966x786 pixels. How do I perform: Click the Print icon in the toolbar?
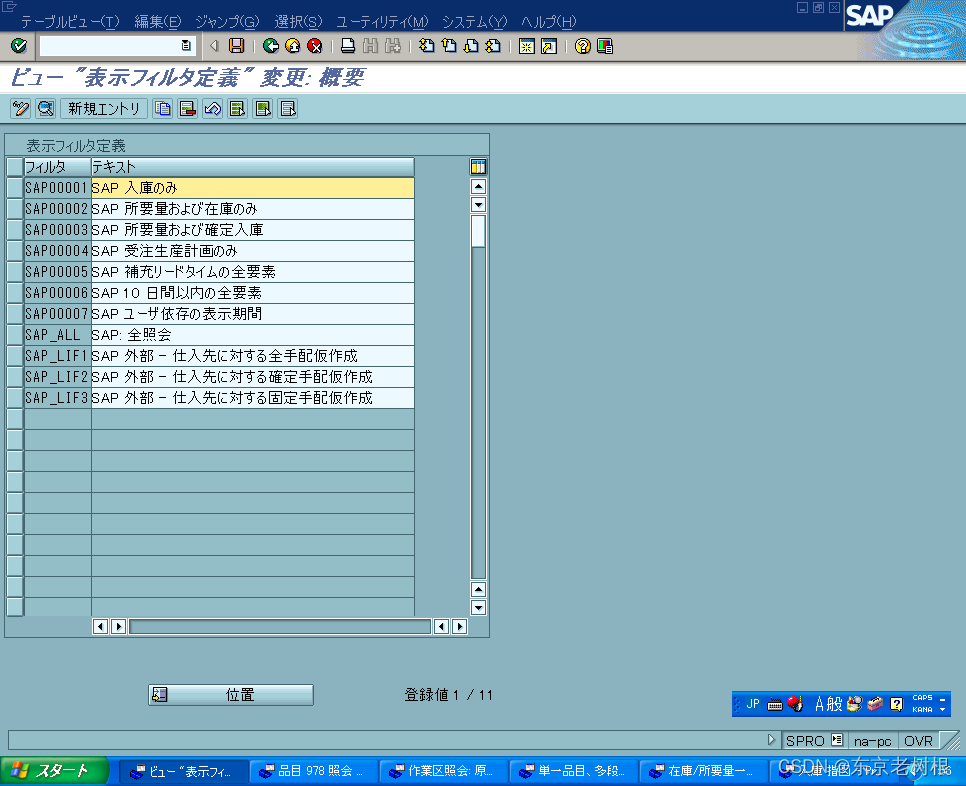(x=349, y=45)
